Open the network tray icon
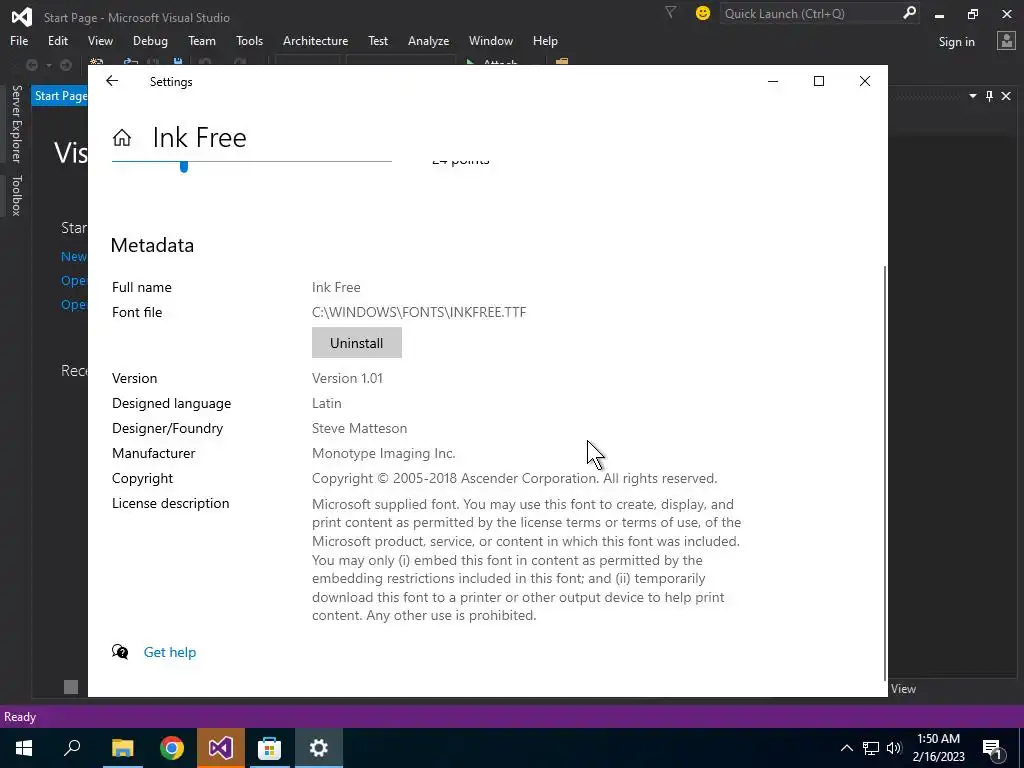 (871, 748)
